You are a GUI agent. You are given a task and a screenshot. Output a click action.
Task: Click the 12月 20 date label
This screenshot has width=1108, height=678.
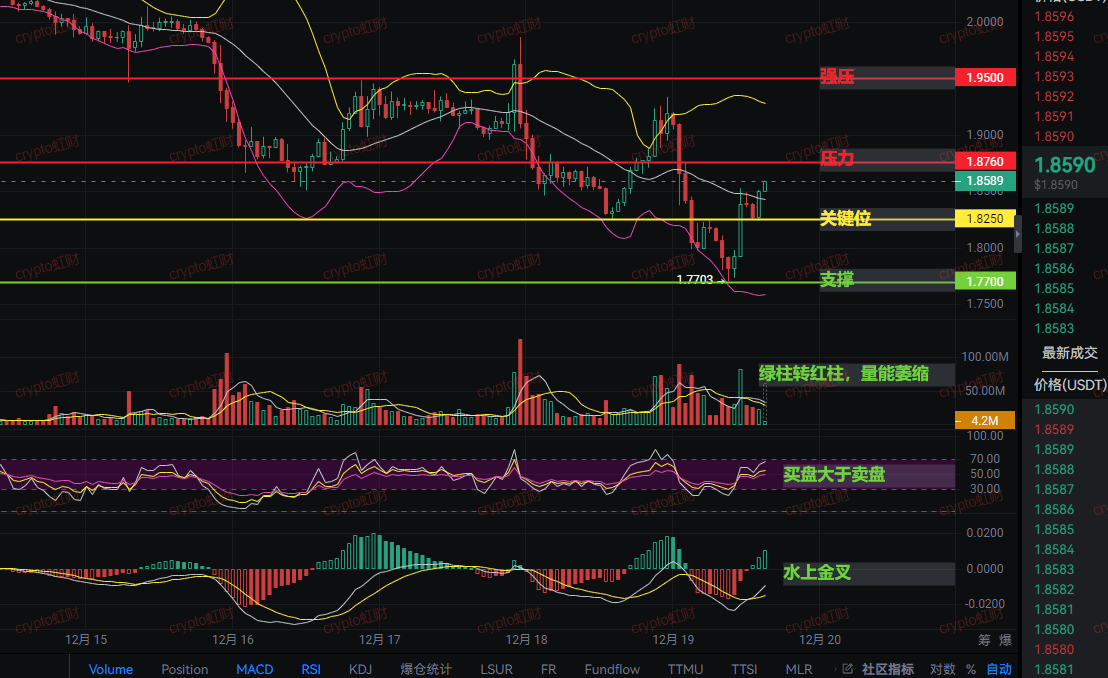[820, 640]
